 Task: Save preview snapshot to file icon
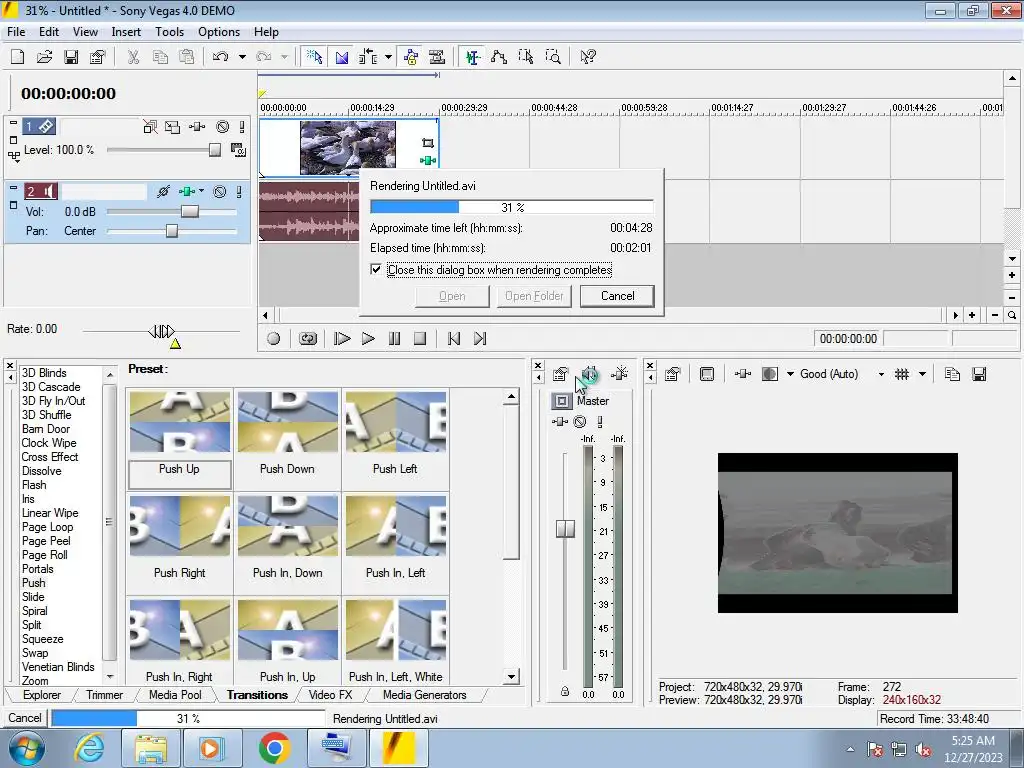(979, 374)
